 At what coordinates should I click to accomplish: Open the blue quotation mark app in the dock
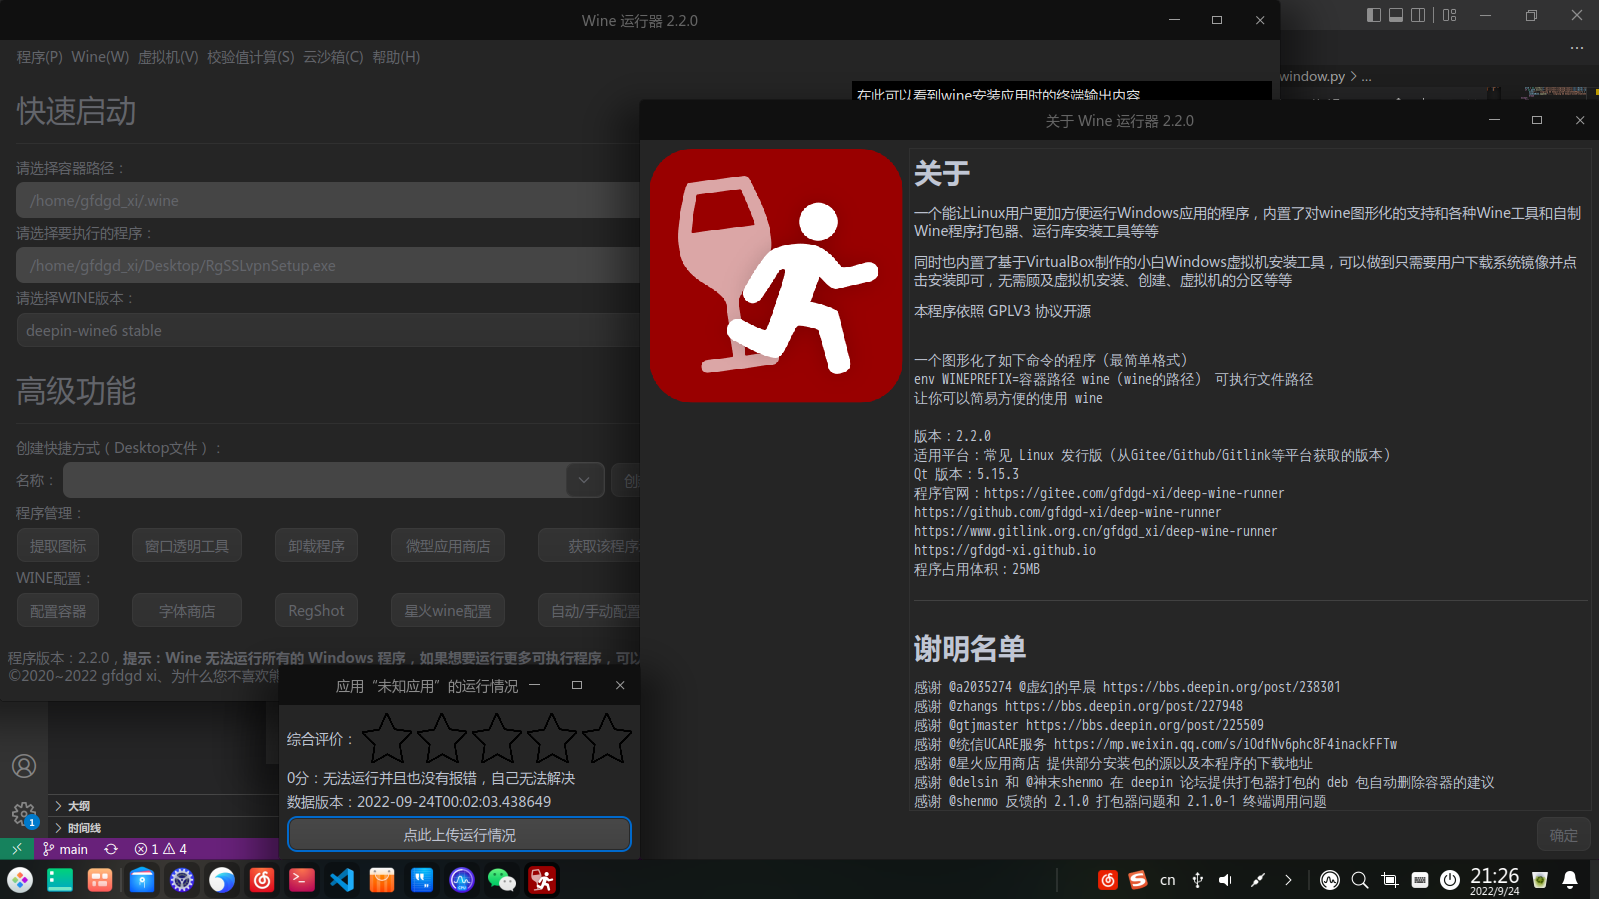[422, 880]
